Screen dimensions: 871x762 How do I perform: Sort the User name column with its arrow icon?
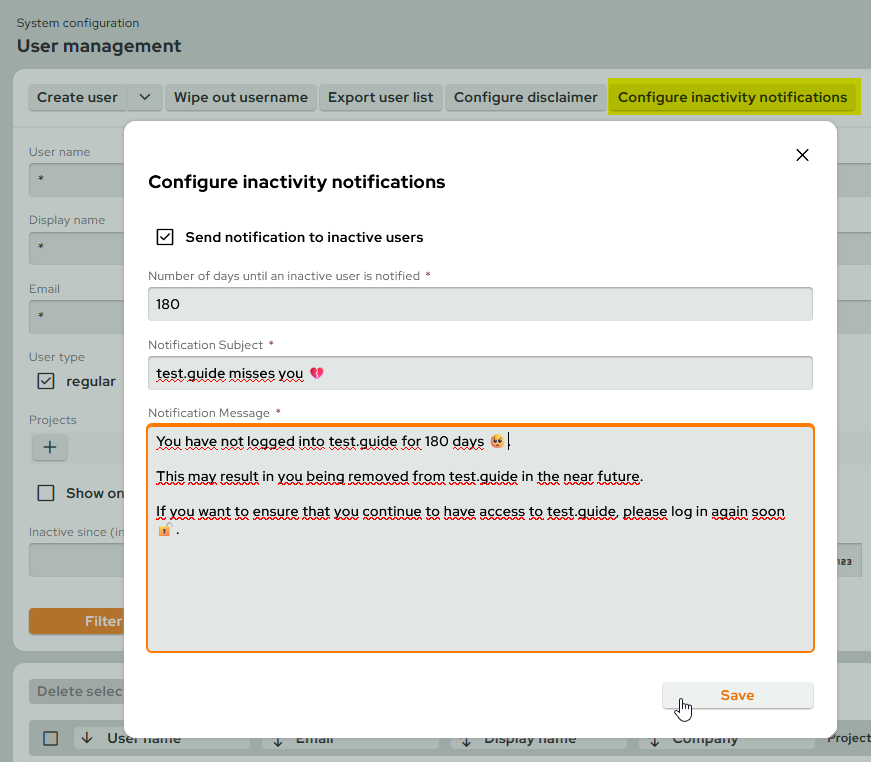(89, 738)
